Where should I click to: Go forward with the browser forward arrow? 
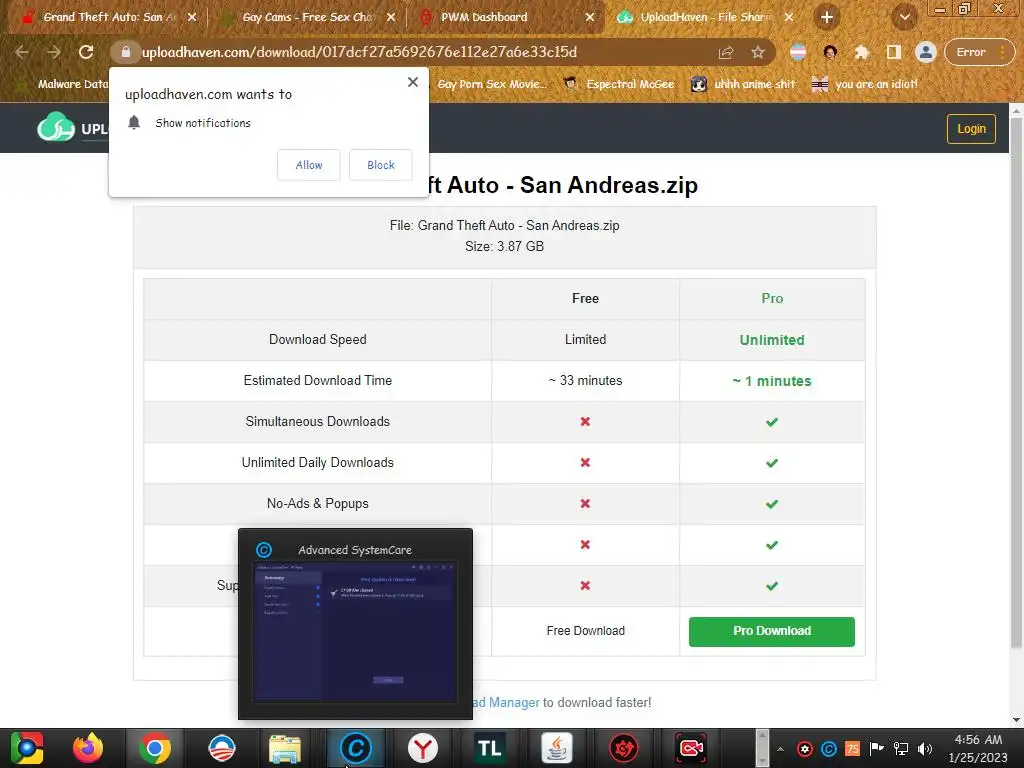[x=54, y=52]
